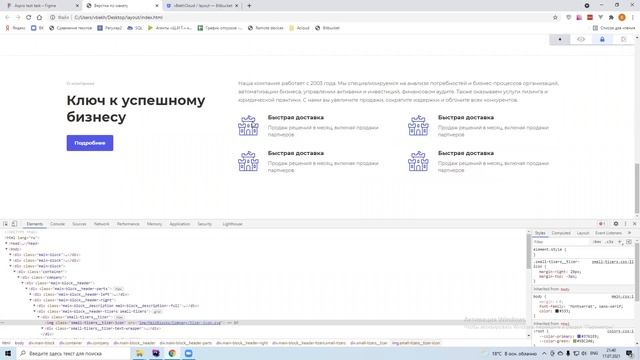640x360 pixels.
Task: Expand the small-tizers__tizer-text-wrapper node
Action: [x=42, y=328]
